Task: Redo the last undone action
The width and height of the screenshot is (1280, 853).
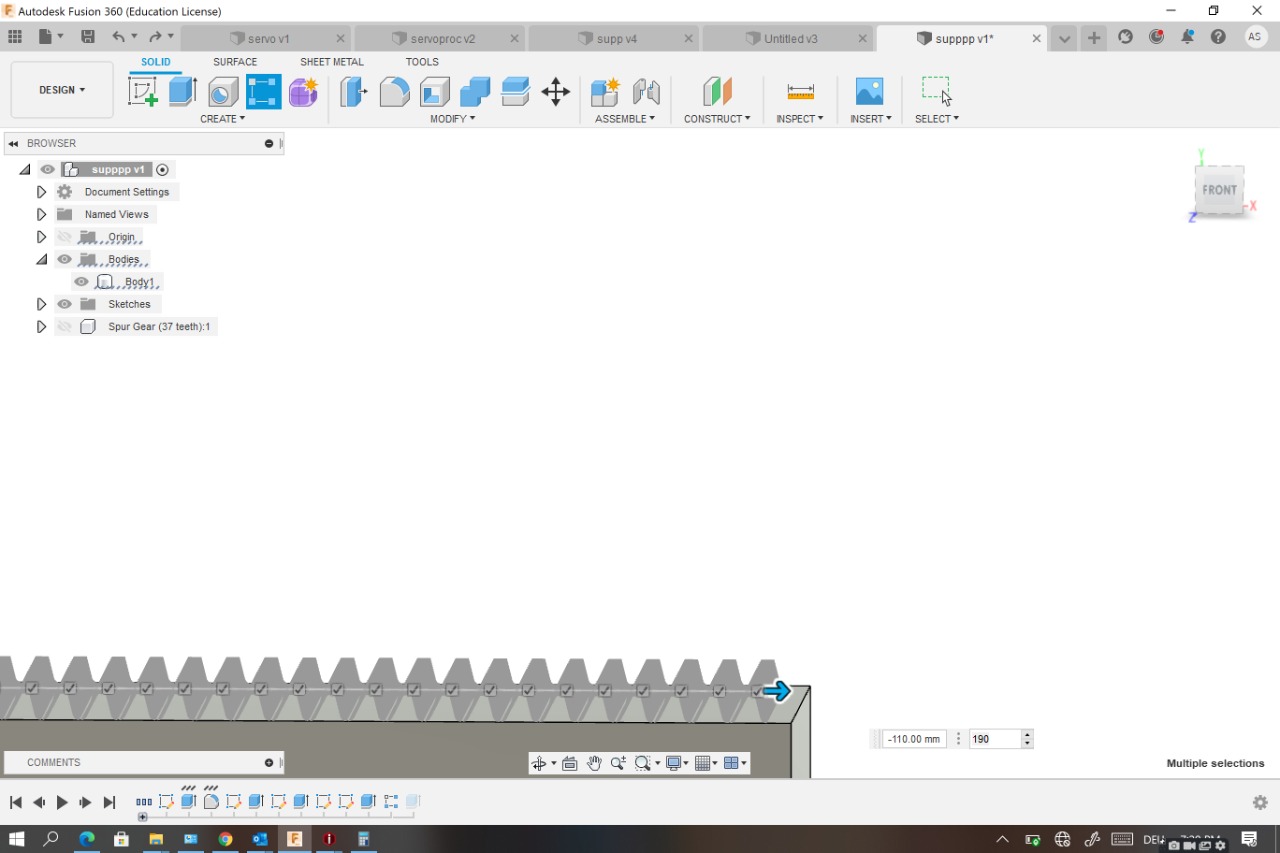Action: [155, 37]
